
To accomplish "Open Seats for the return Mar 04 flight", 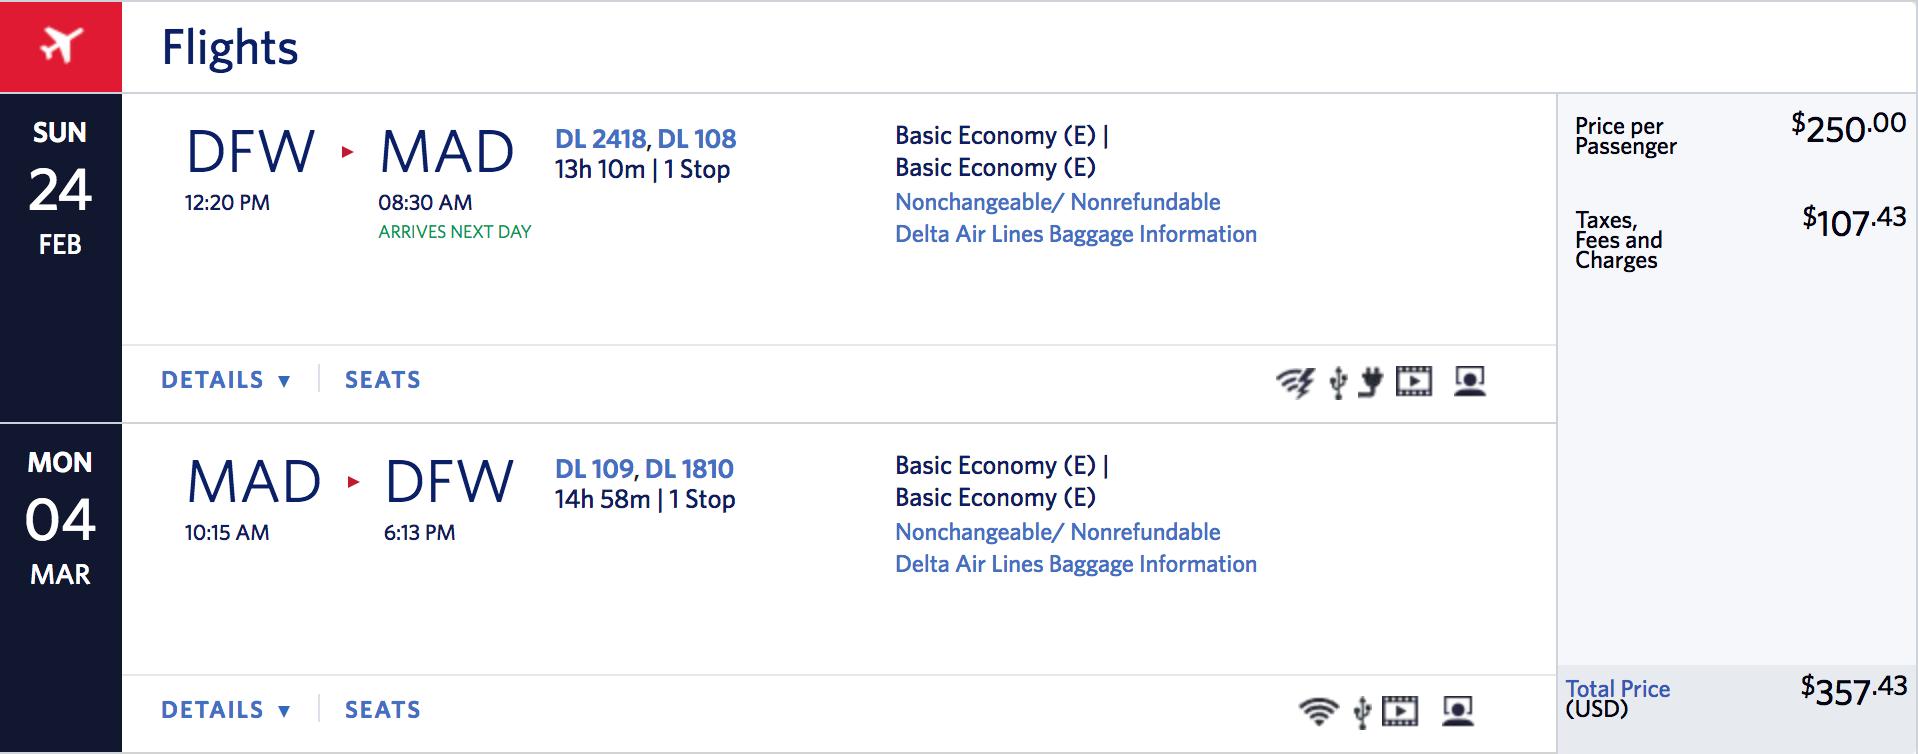I will click(x=383, y=710).
